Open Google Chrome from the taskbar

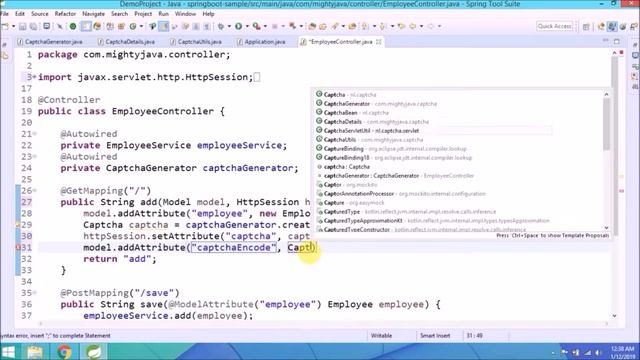[64, 352]
